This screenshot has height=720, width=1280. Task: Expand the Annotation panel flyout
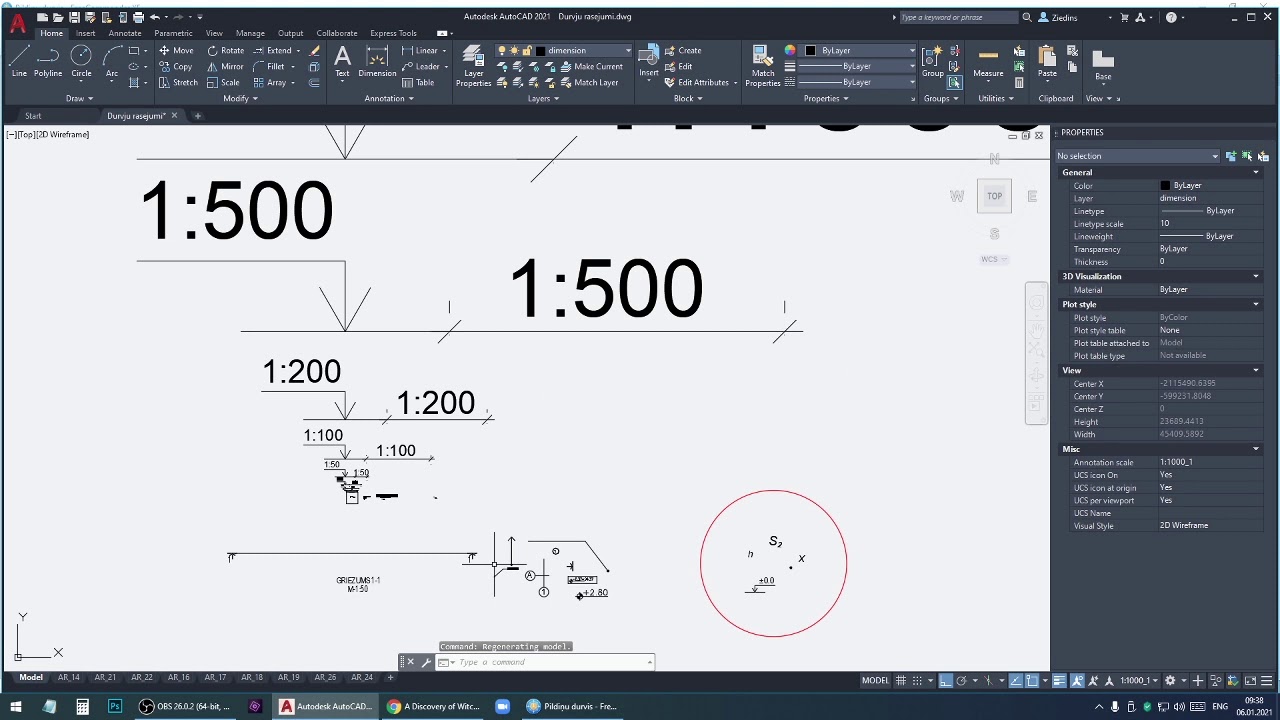[x=389, y=98]
